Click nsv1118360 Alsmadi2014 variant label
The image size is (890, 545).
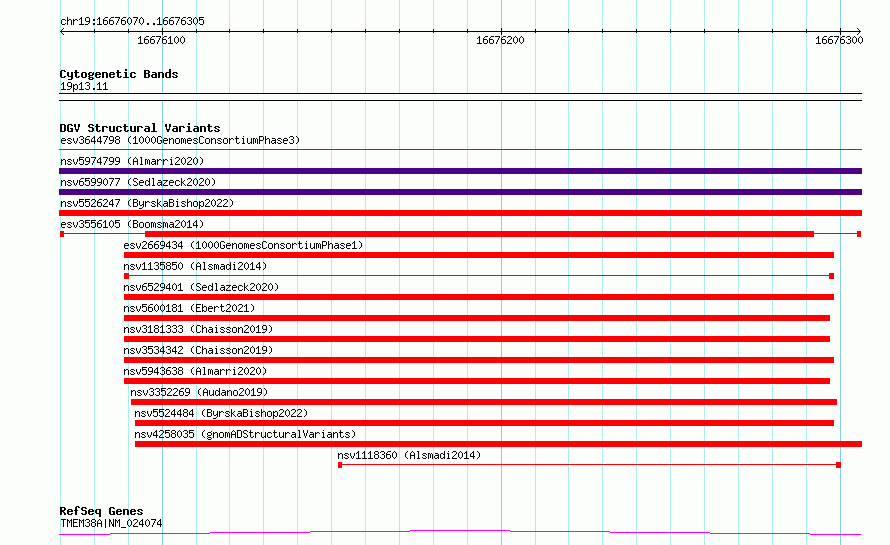409,455
